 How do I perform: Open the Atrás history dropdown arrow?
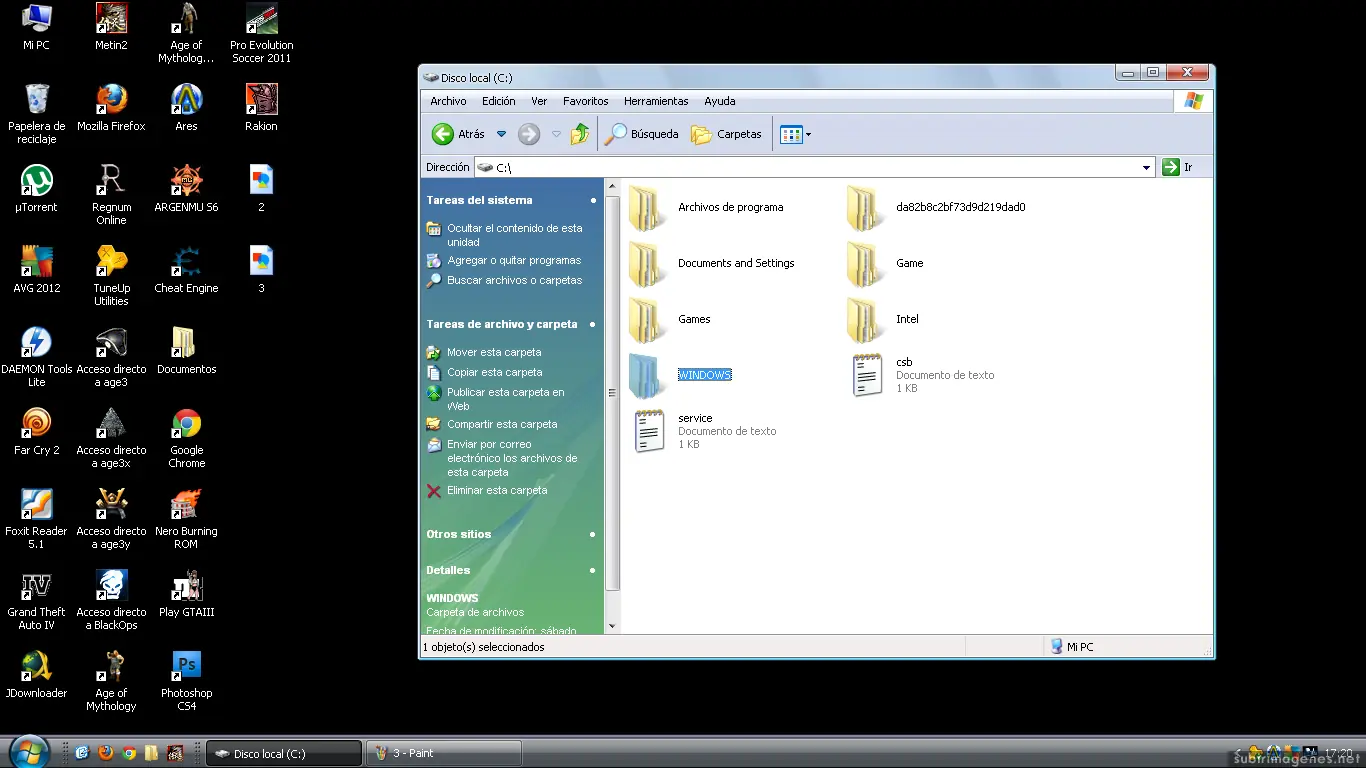click(502, 134)
